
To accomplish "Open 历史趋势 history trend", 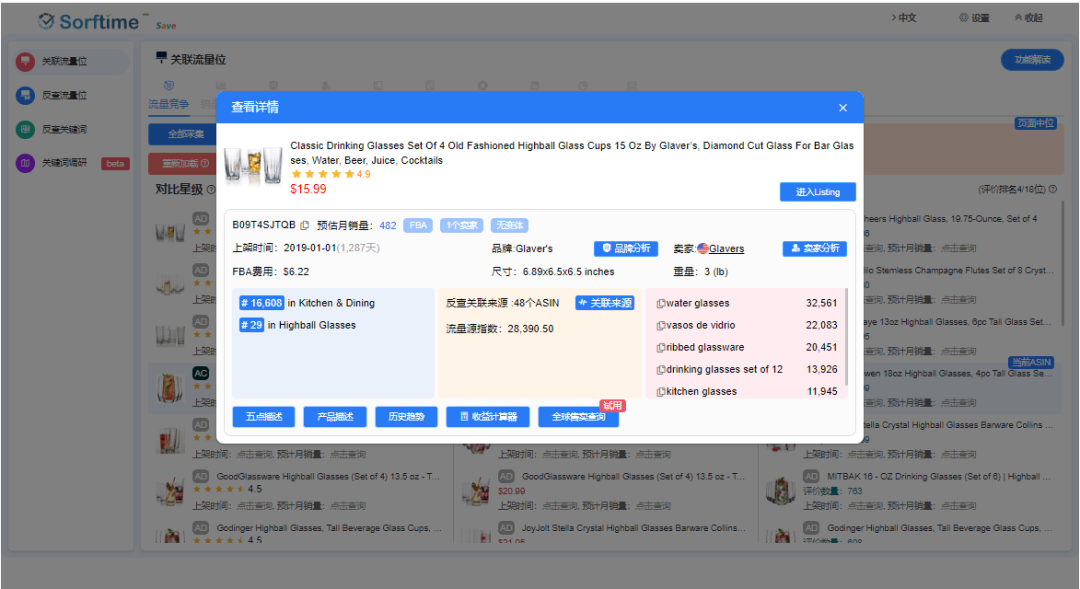I will (x=406, y=417).
